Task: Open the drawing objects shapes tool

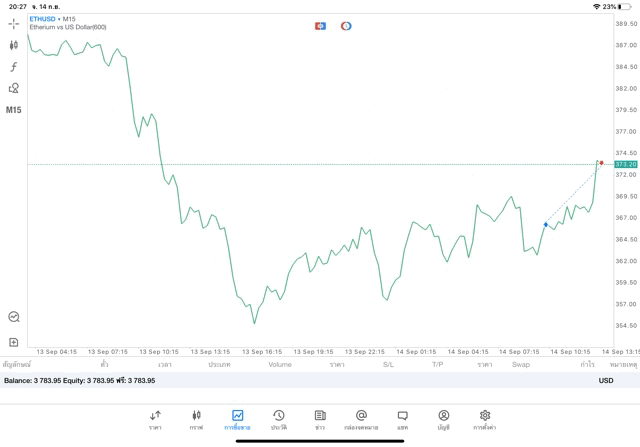Action: point(14,88)
